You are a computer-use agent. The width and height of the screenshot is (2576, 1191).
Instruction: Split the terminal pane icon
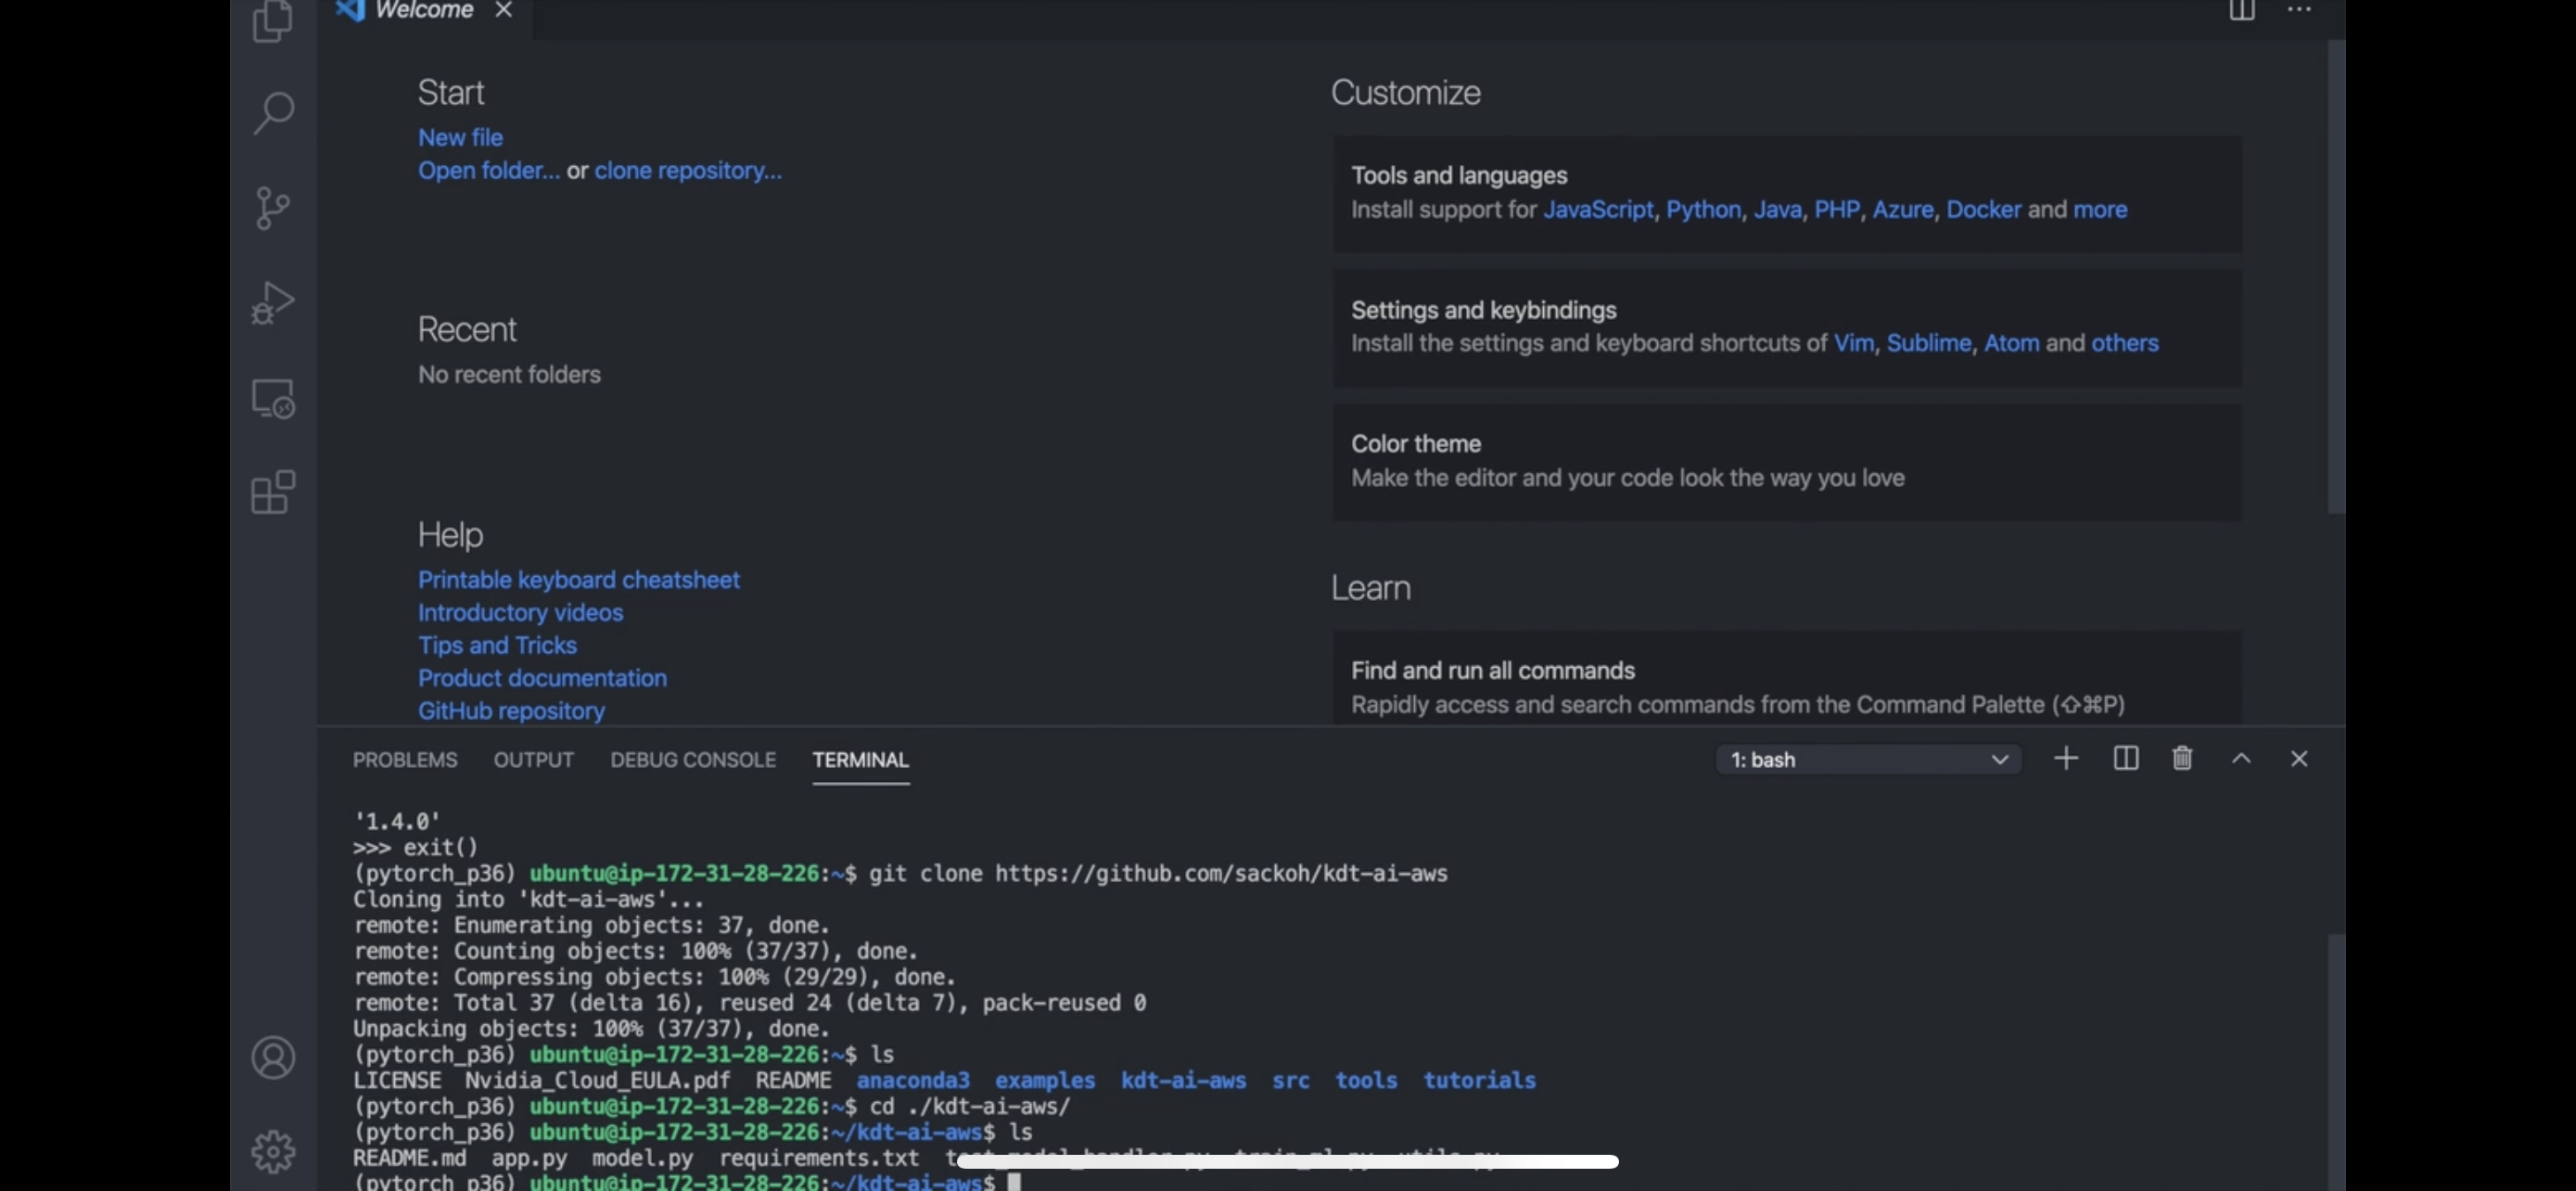[x=2125, y=759]
